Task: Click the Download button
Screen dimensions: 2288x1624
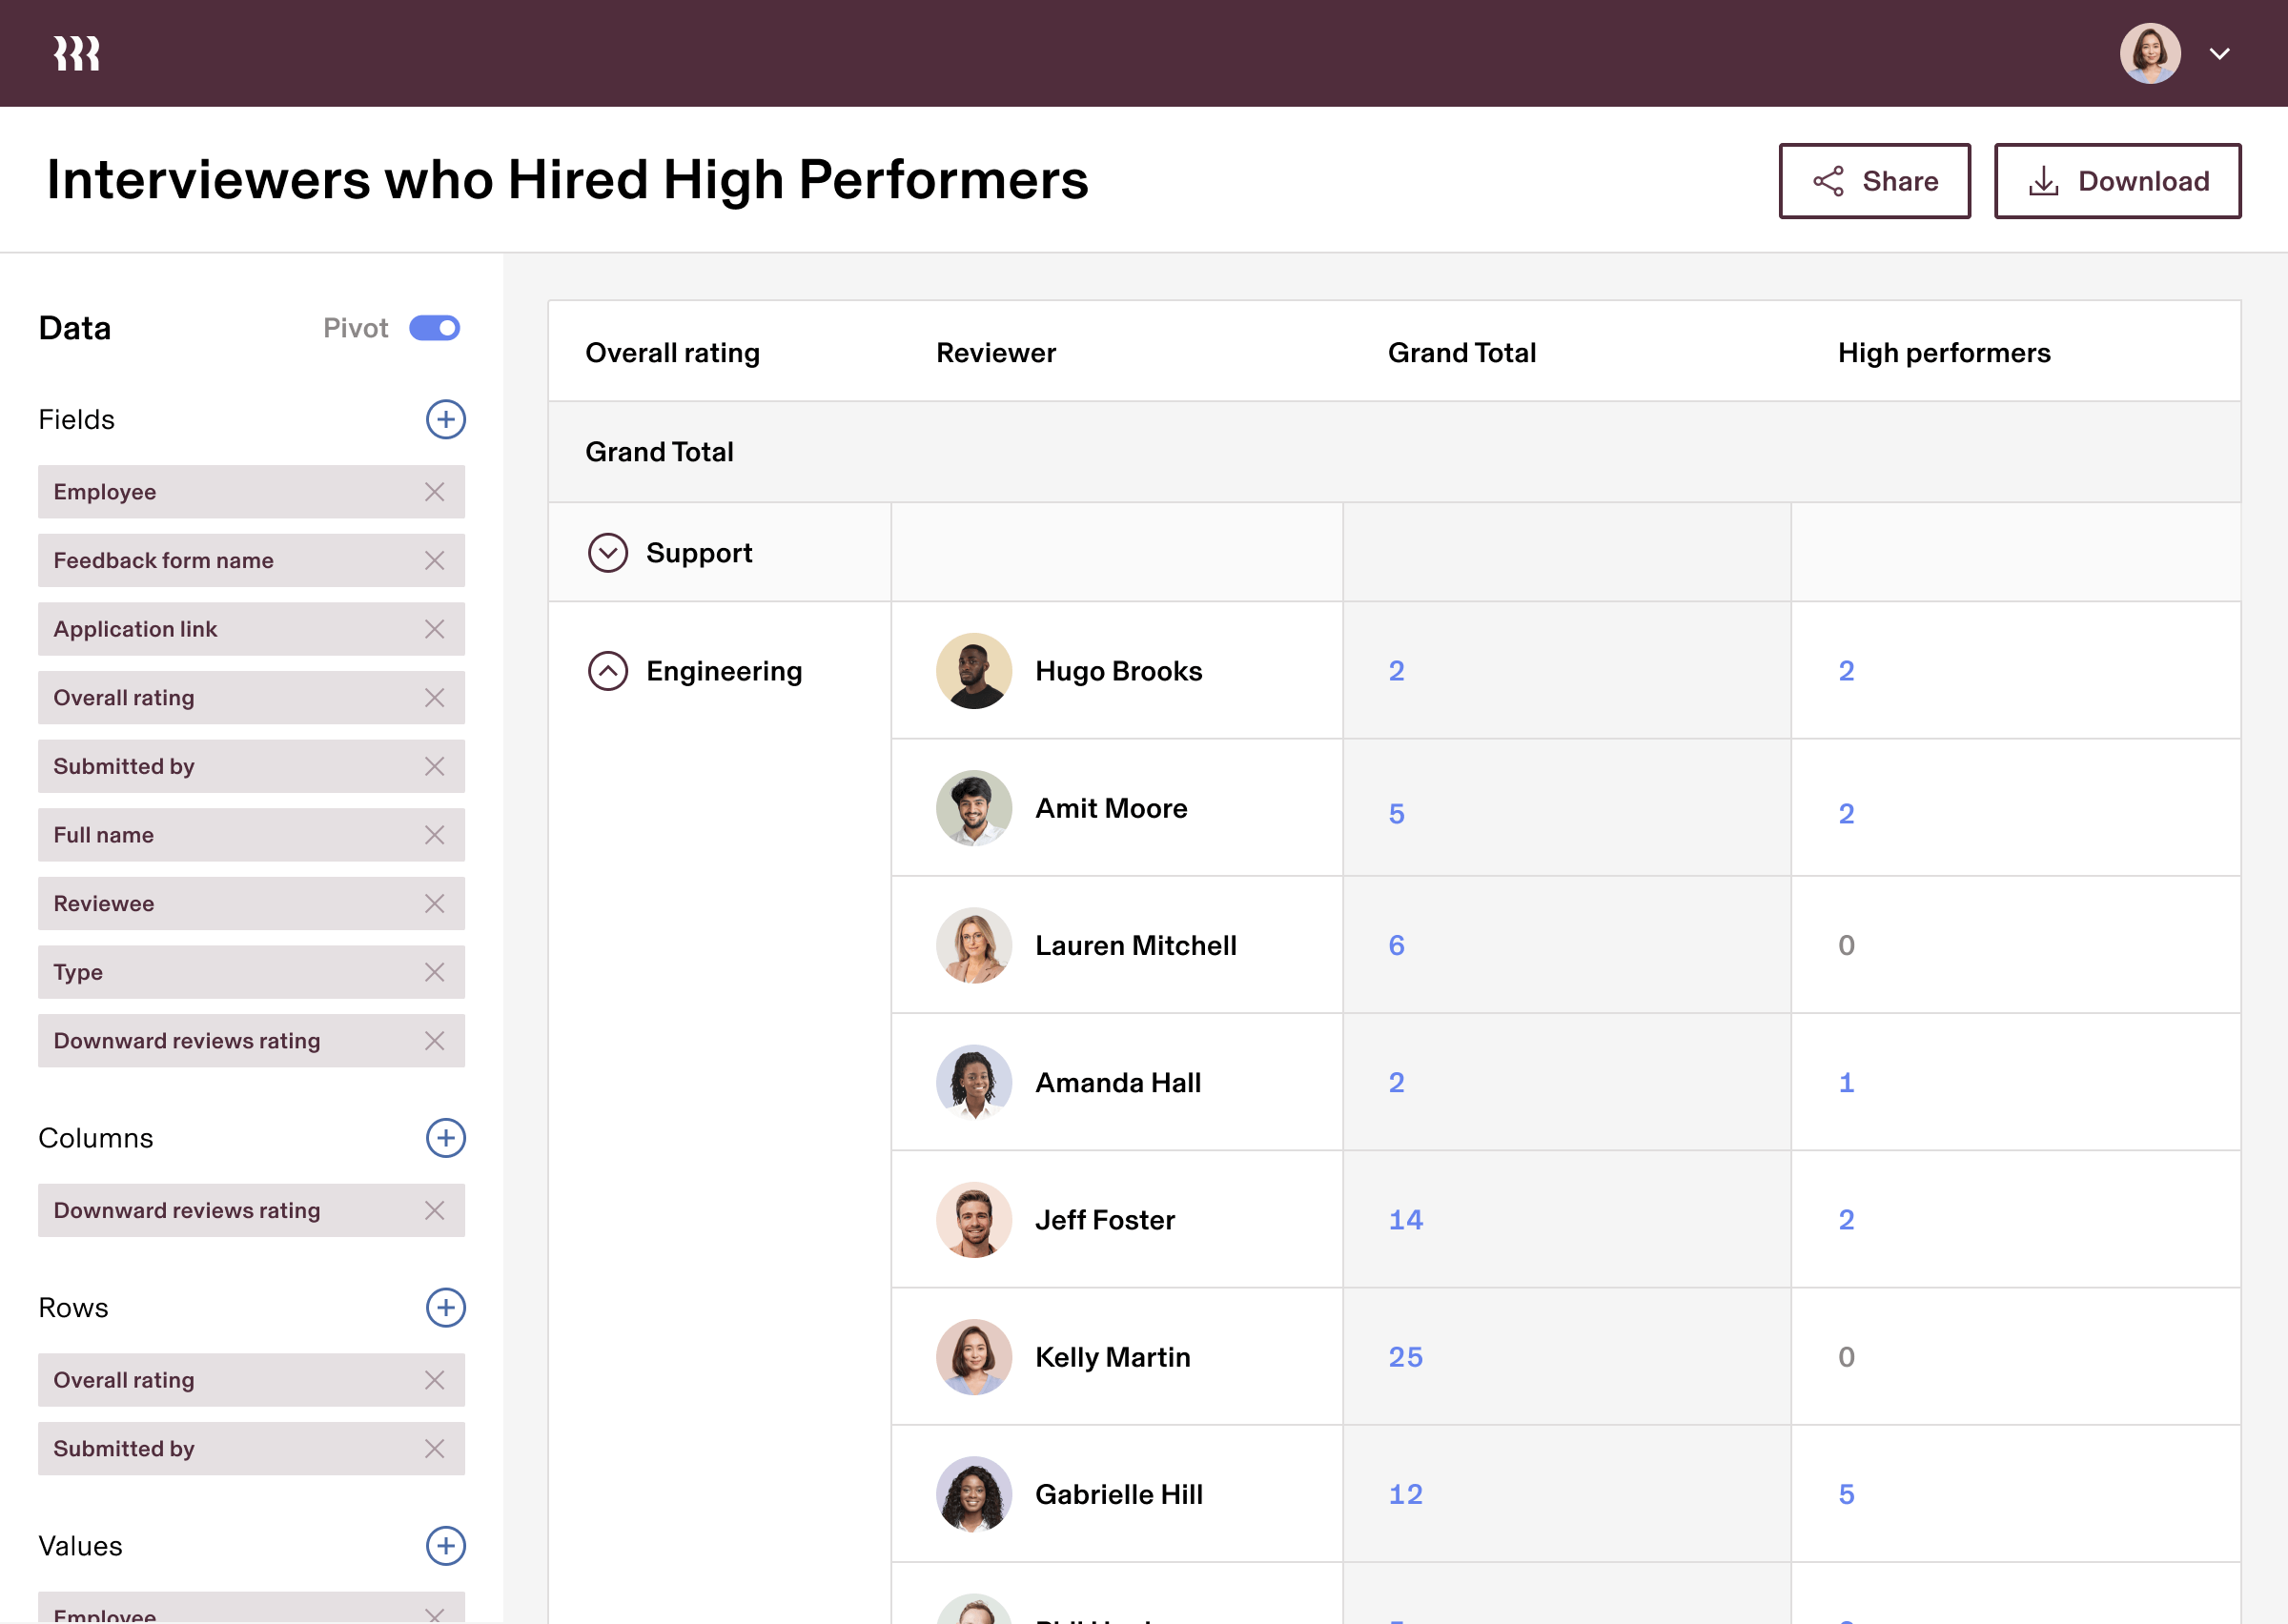Action: tap(2117, 181)
